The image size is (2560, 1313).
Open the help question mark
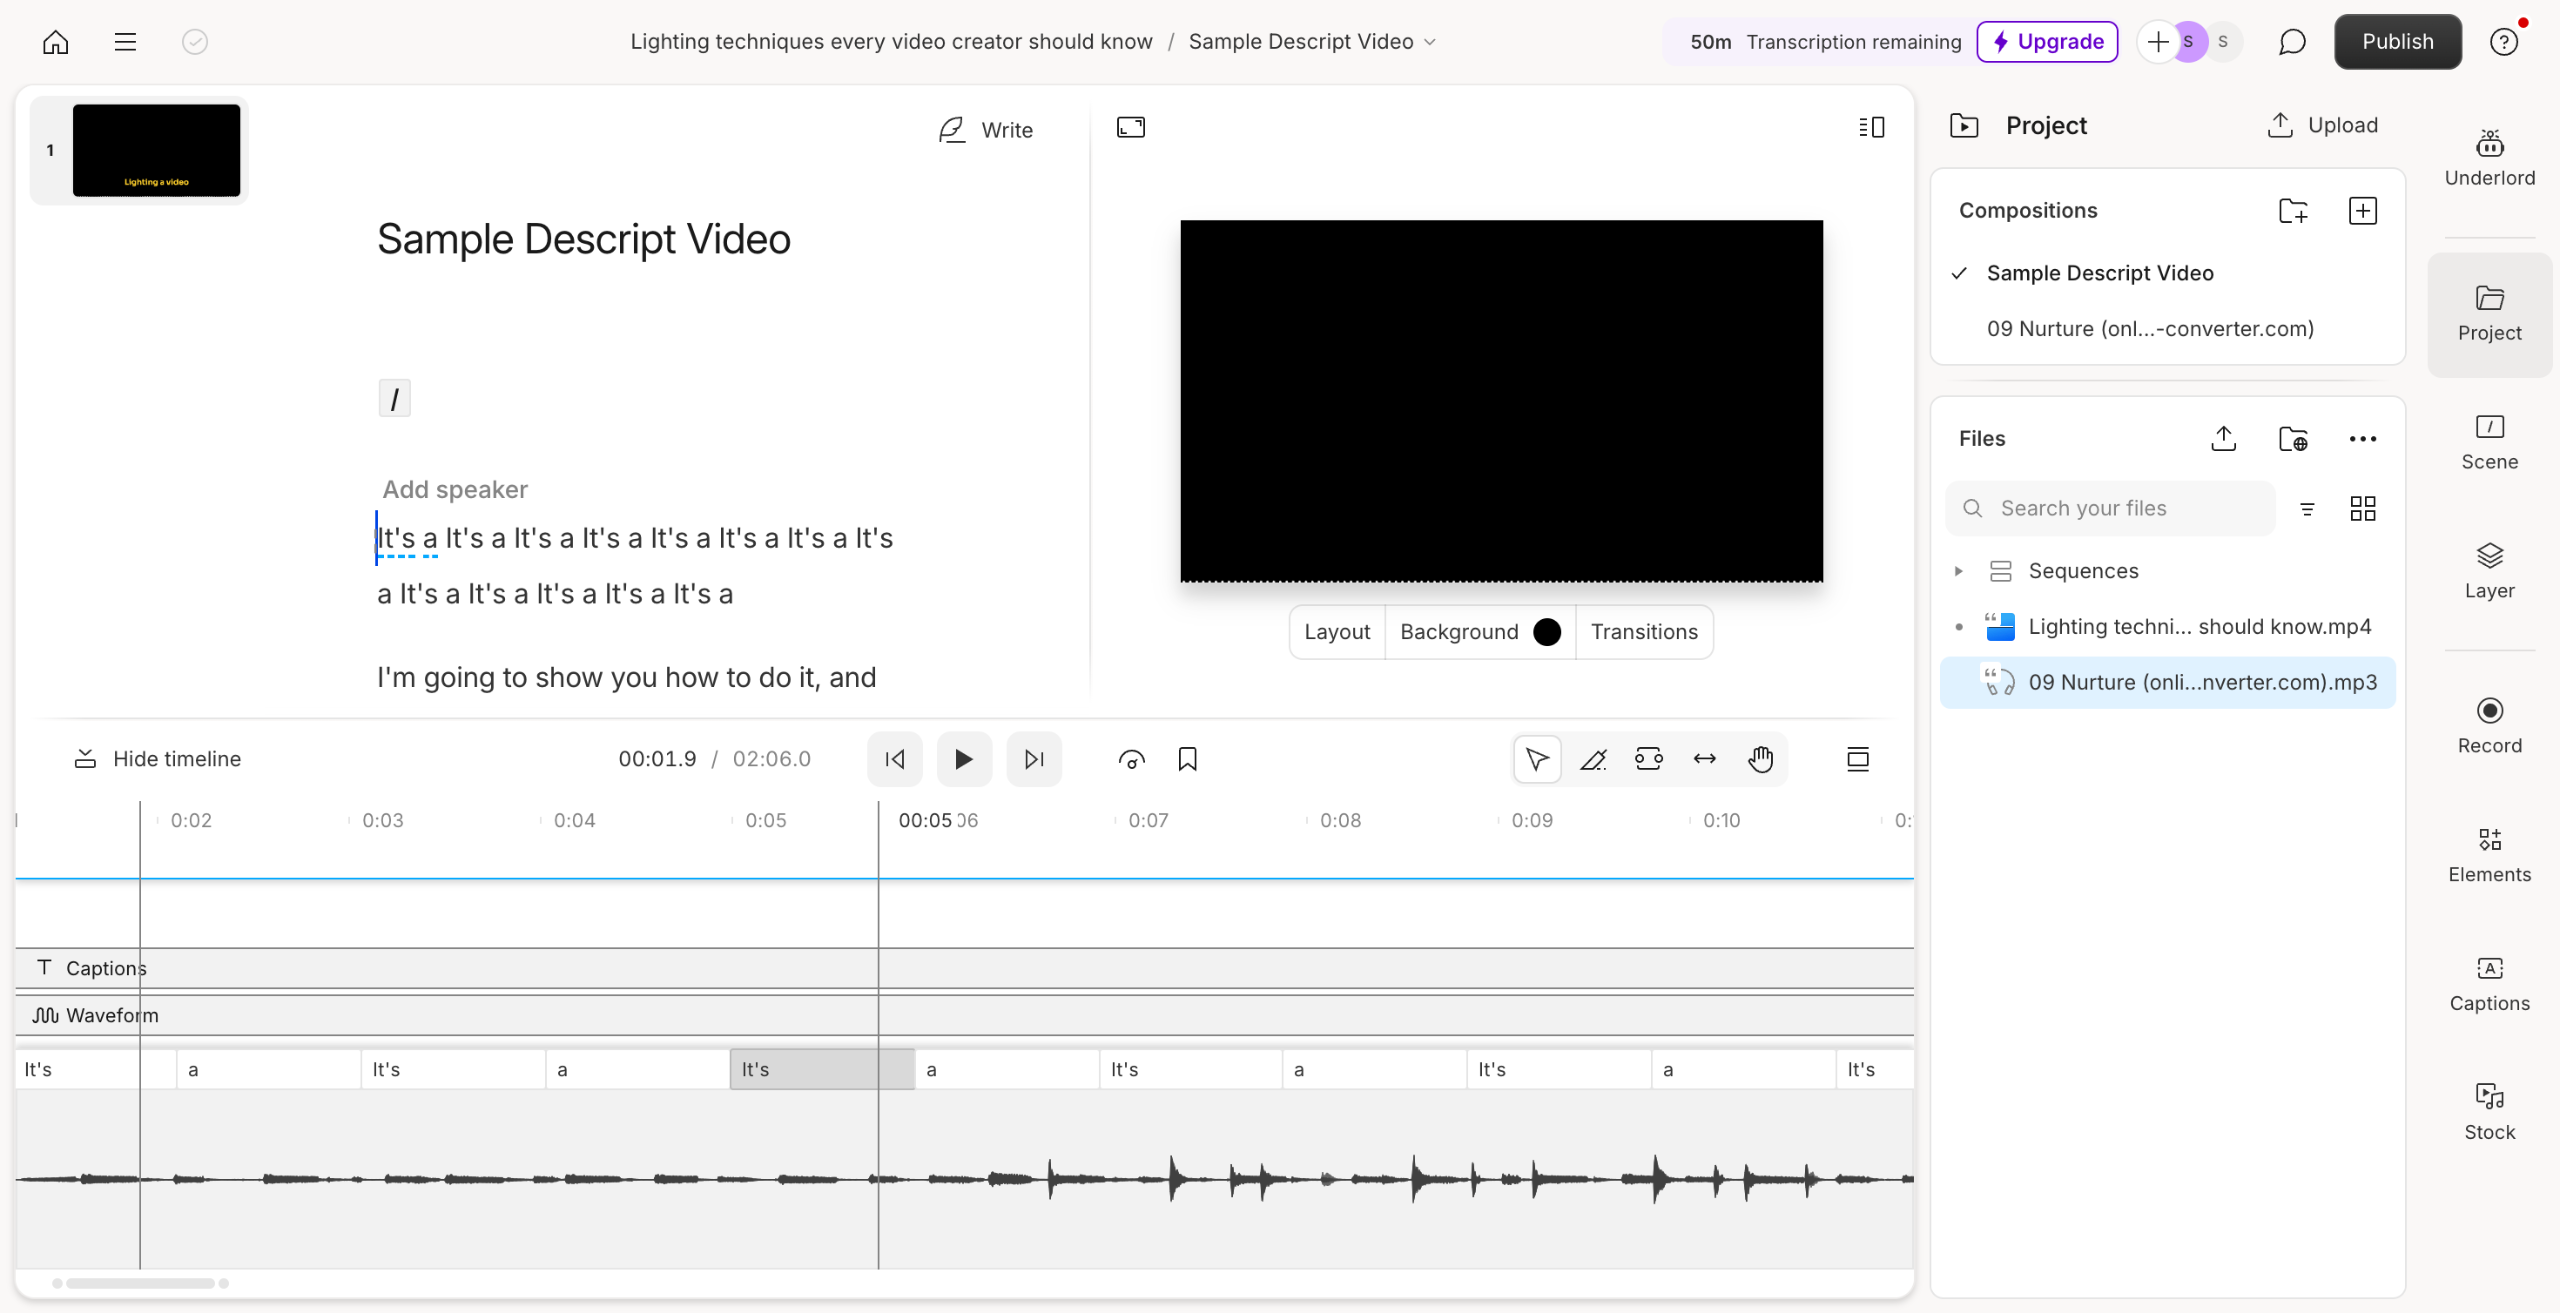pyautogui.click(x=2504, y=42)
